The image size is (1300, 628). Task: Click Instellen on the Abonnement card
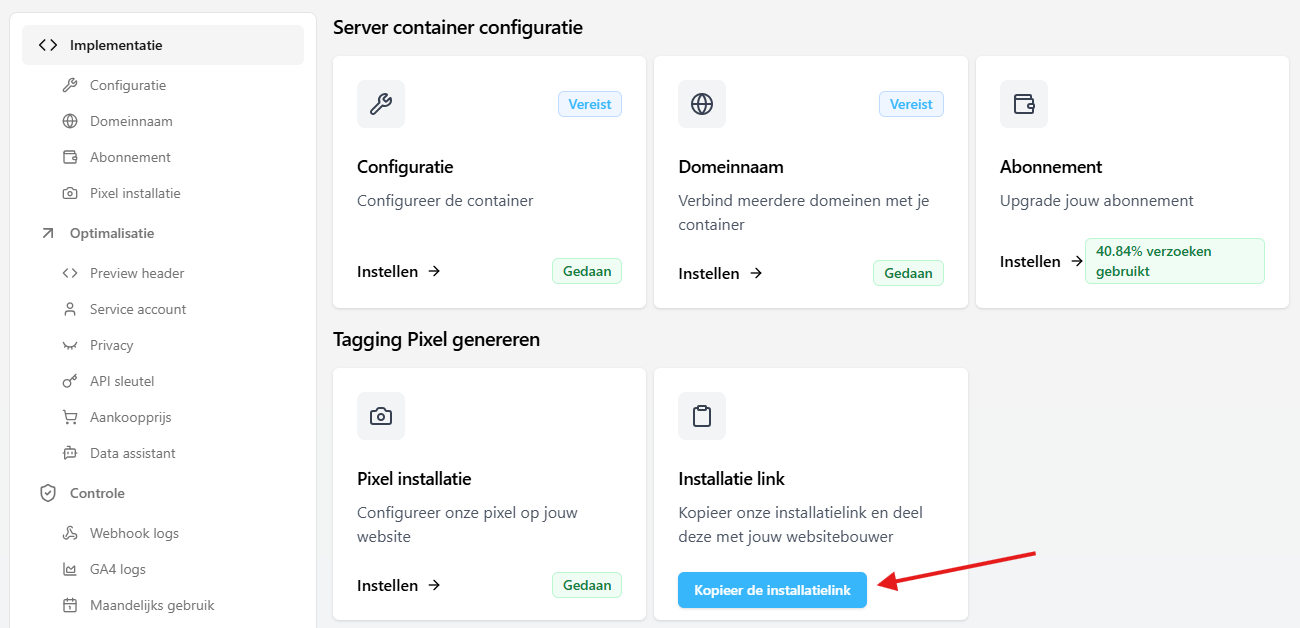click(1040, 261)
